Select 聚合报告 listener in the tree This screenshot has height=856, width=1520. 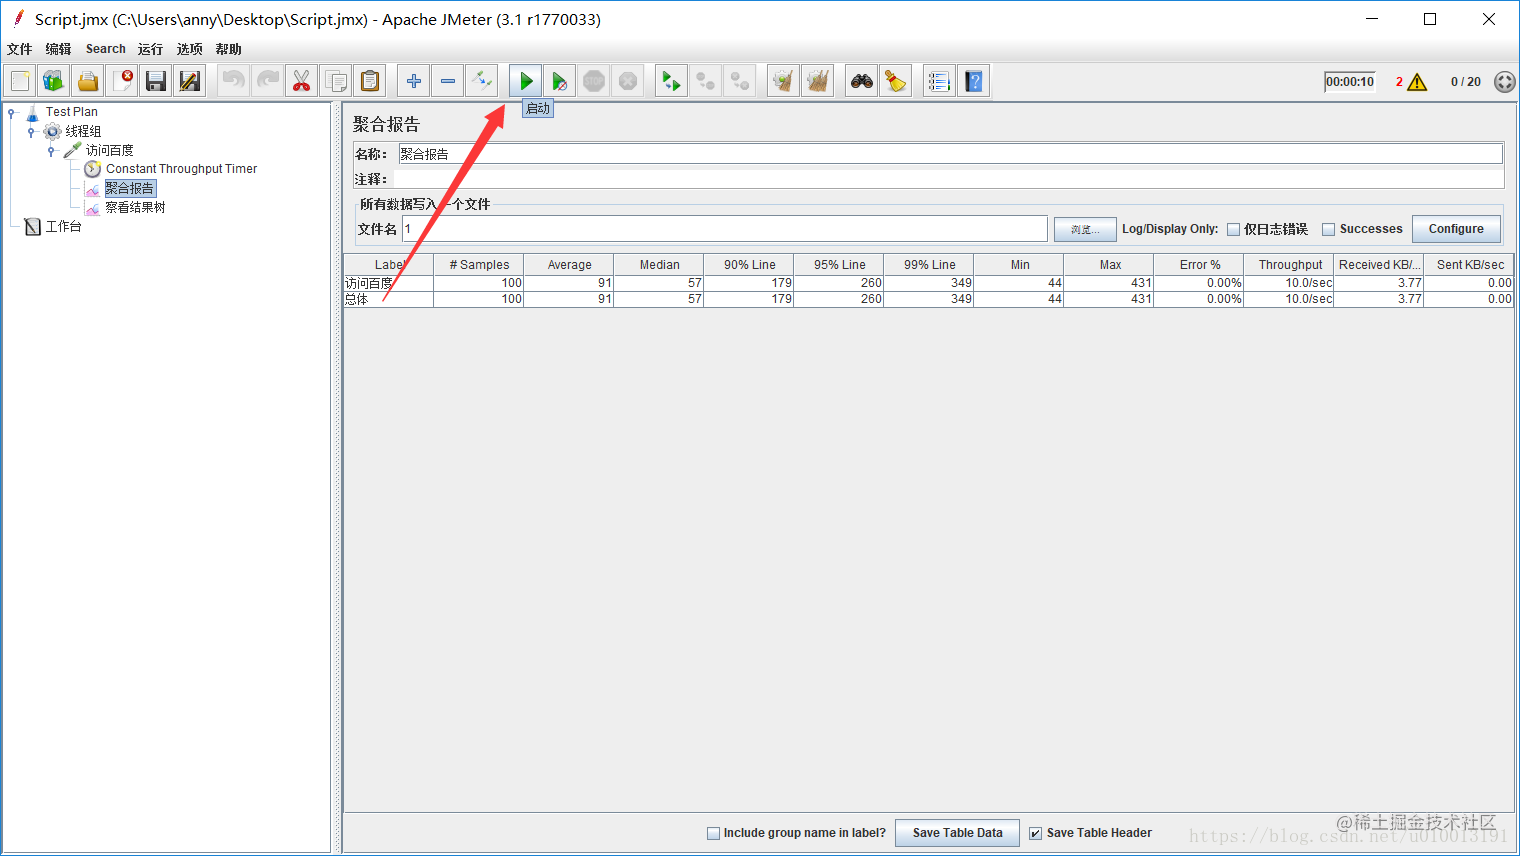[x=130, y=188]
